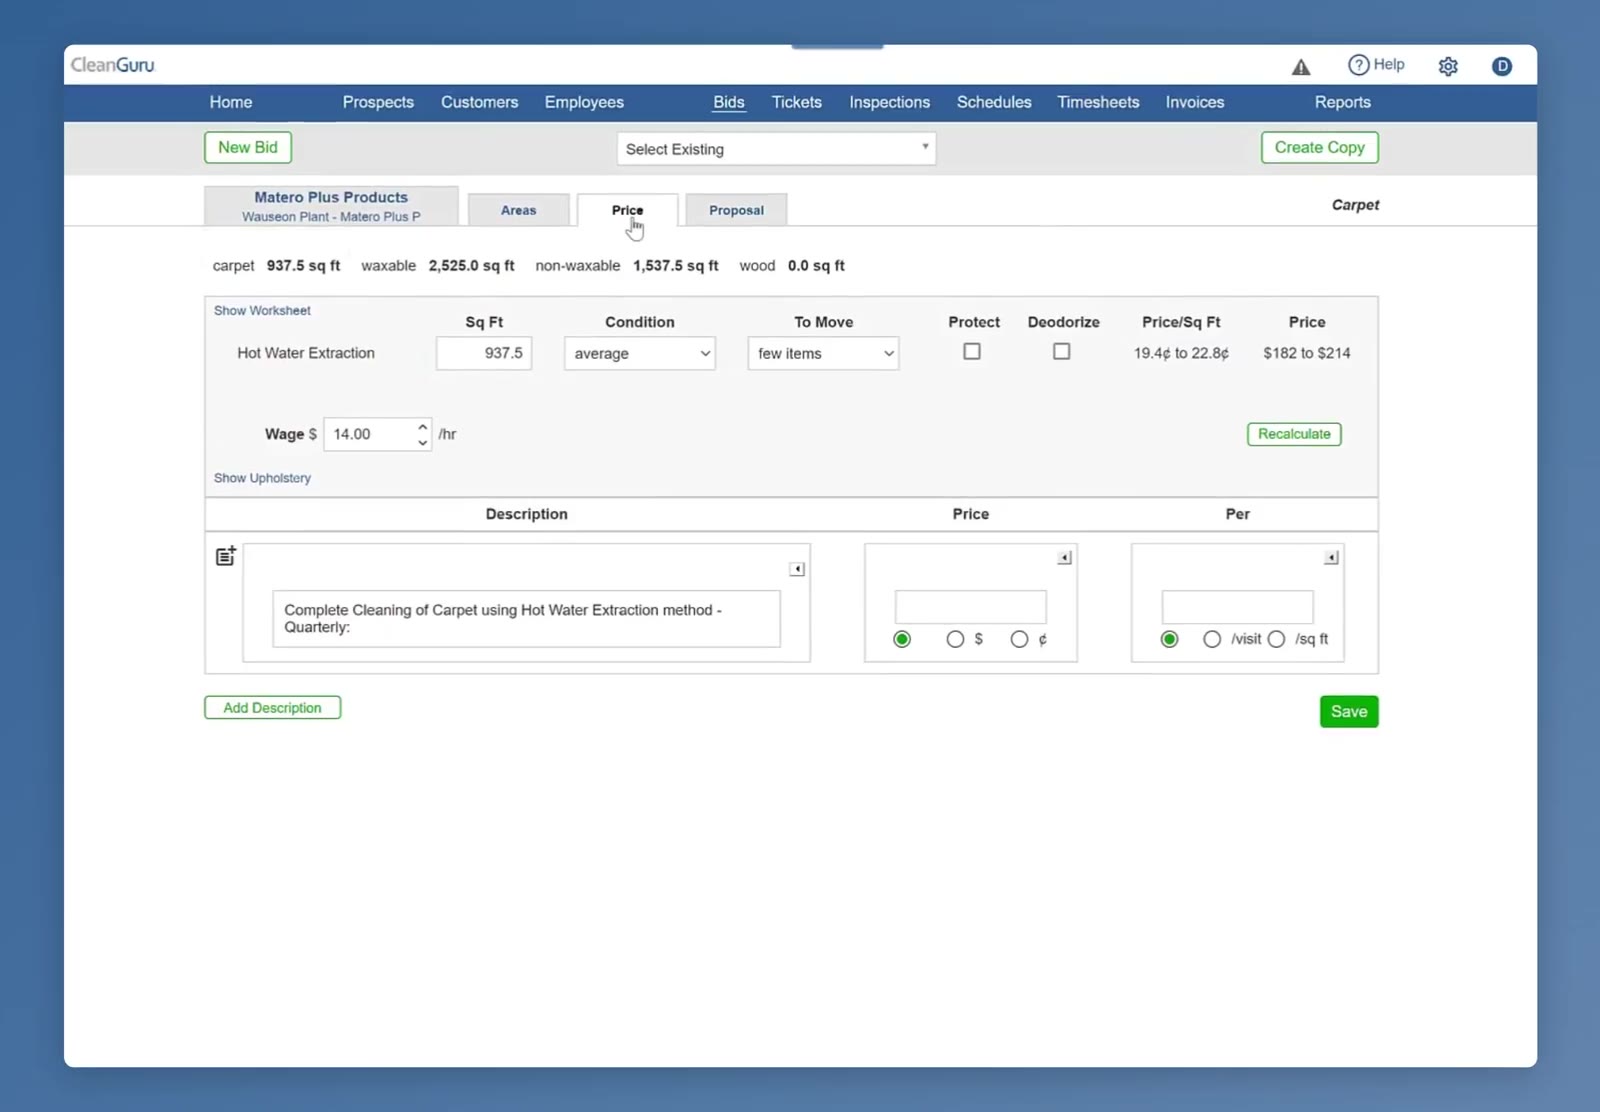This screenshot has height=1112, width=1600.
Task: Switch to the Proposal tab
Action: click(737, 210)
